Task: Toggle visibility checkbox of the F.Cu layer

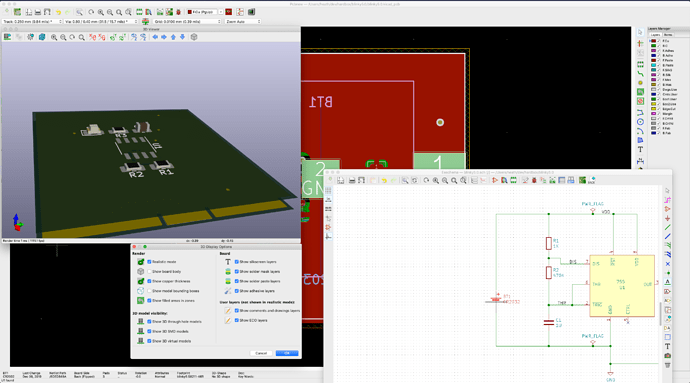Action: [659, 41]
